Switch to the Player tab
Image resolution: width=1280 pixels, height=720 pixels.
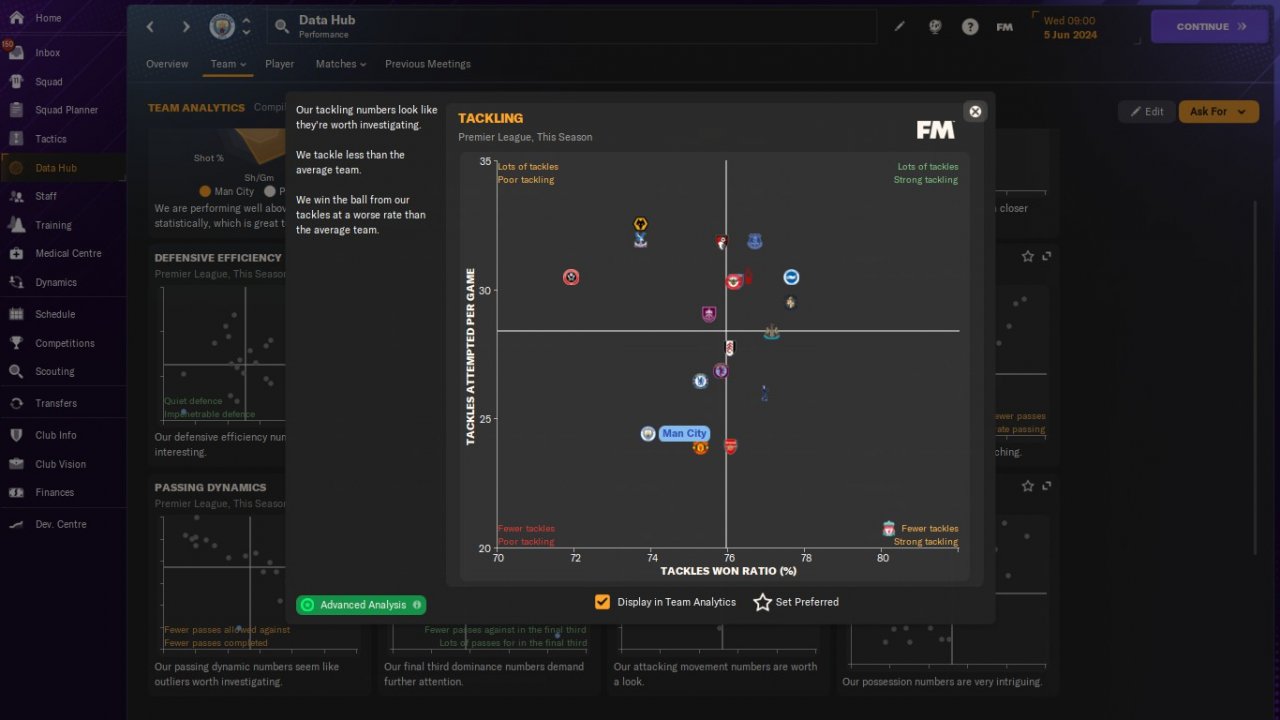(x=280, y=64)
